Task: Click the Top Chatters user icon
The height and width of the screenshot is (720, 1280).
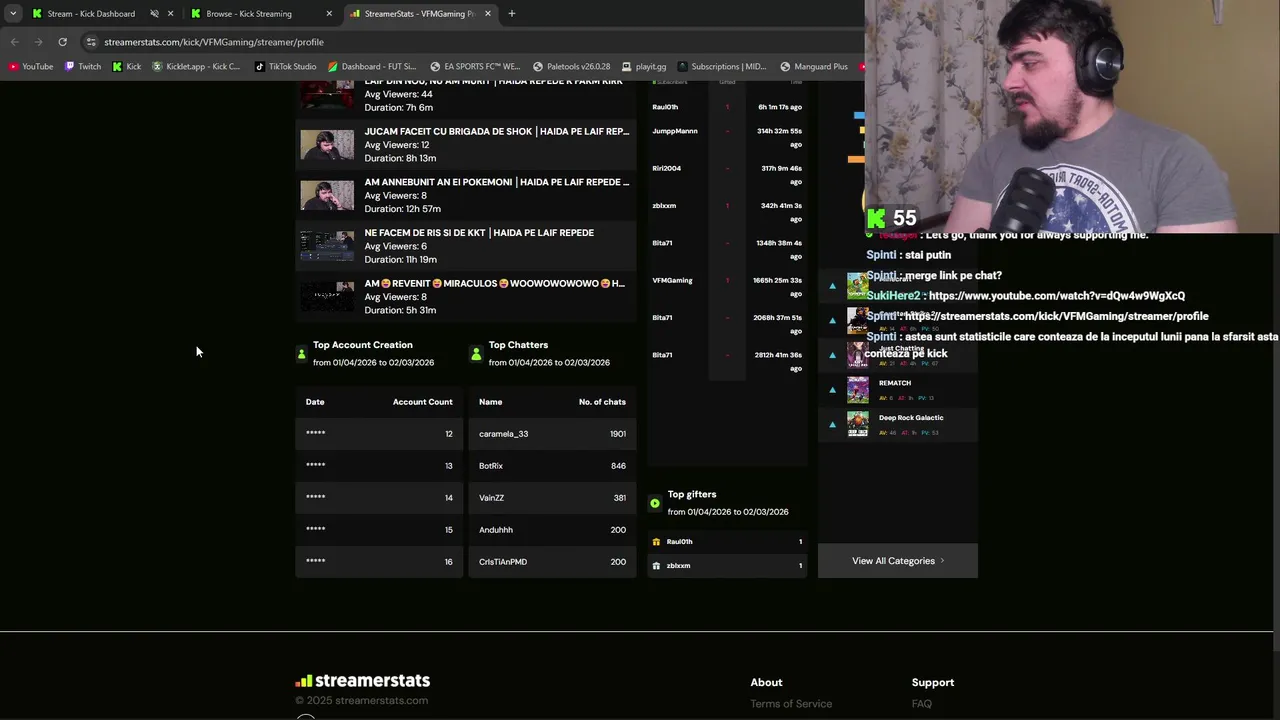Action: tap(476, 354)
